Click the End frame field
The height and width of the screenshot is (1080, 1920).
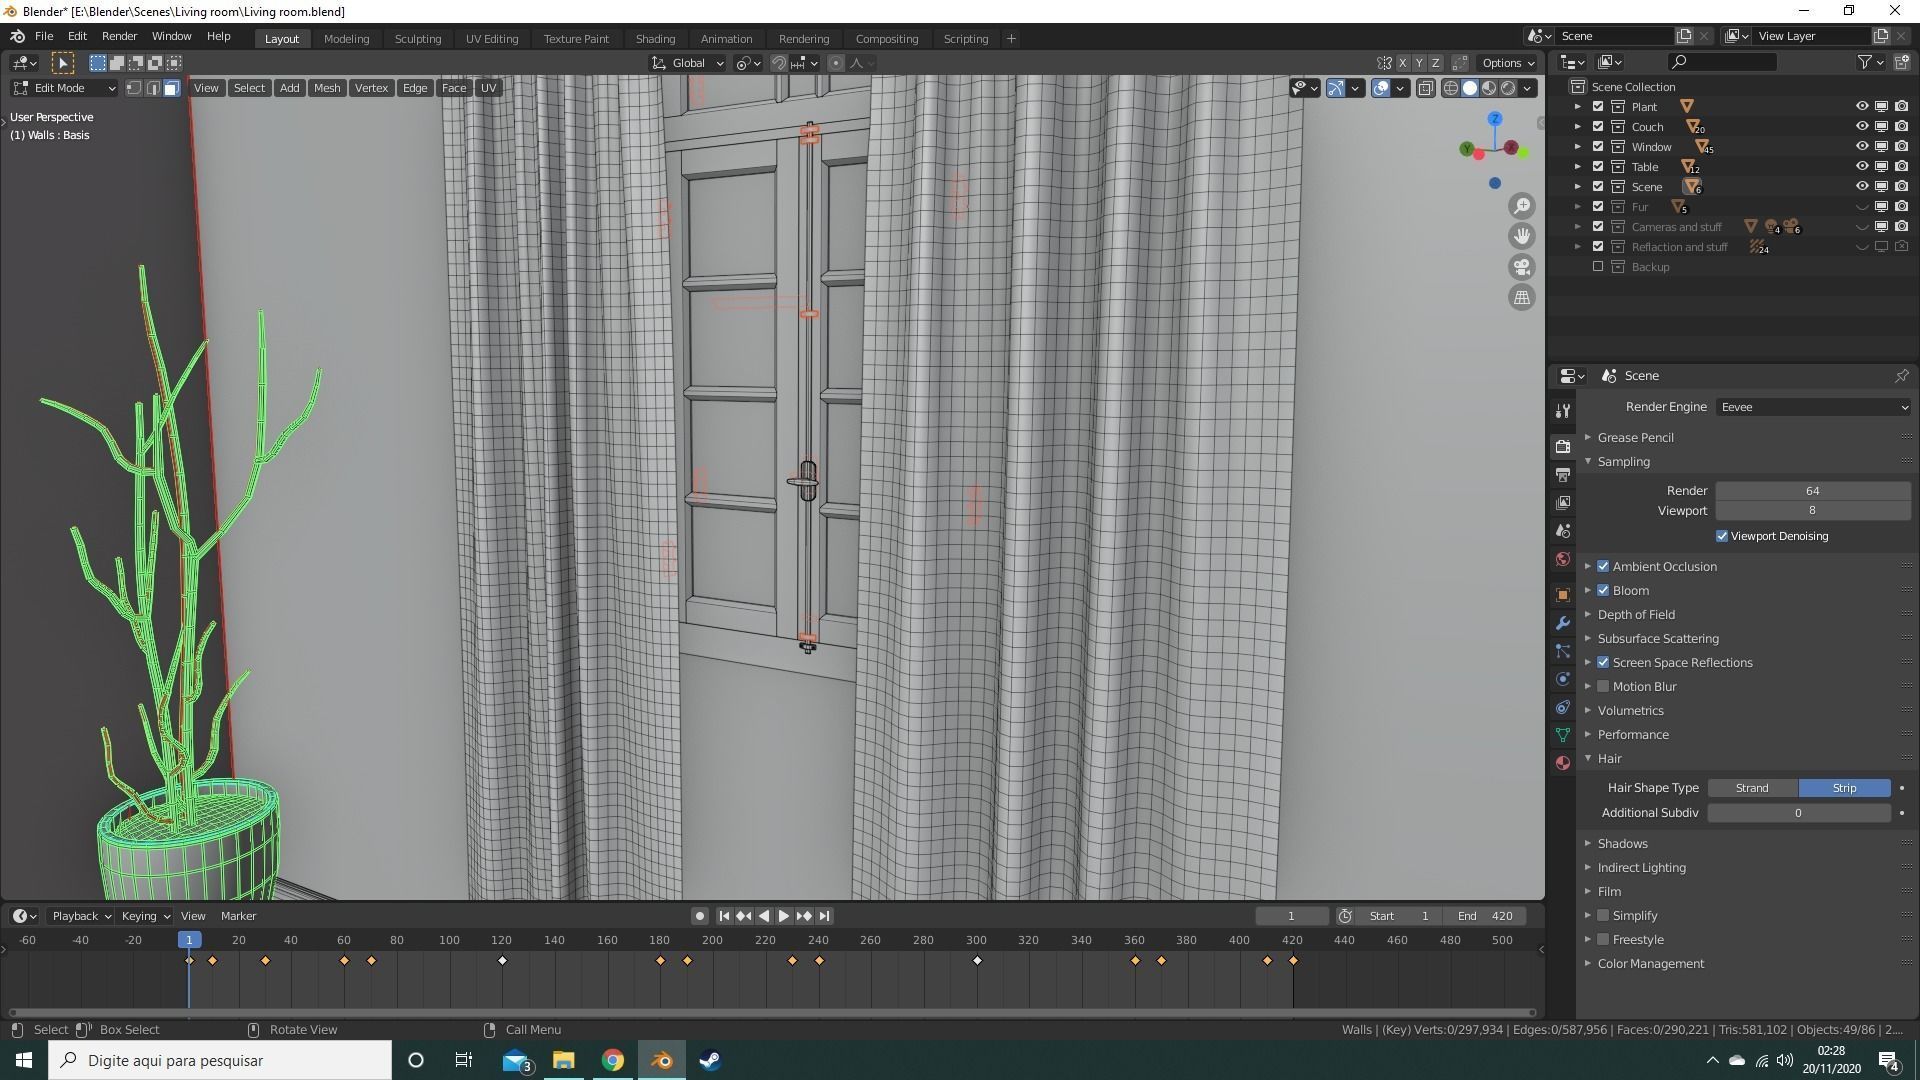[x=1484, y=916]
